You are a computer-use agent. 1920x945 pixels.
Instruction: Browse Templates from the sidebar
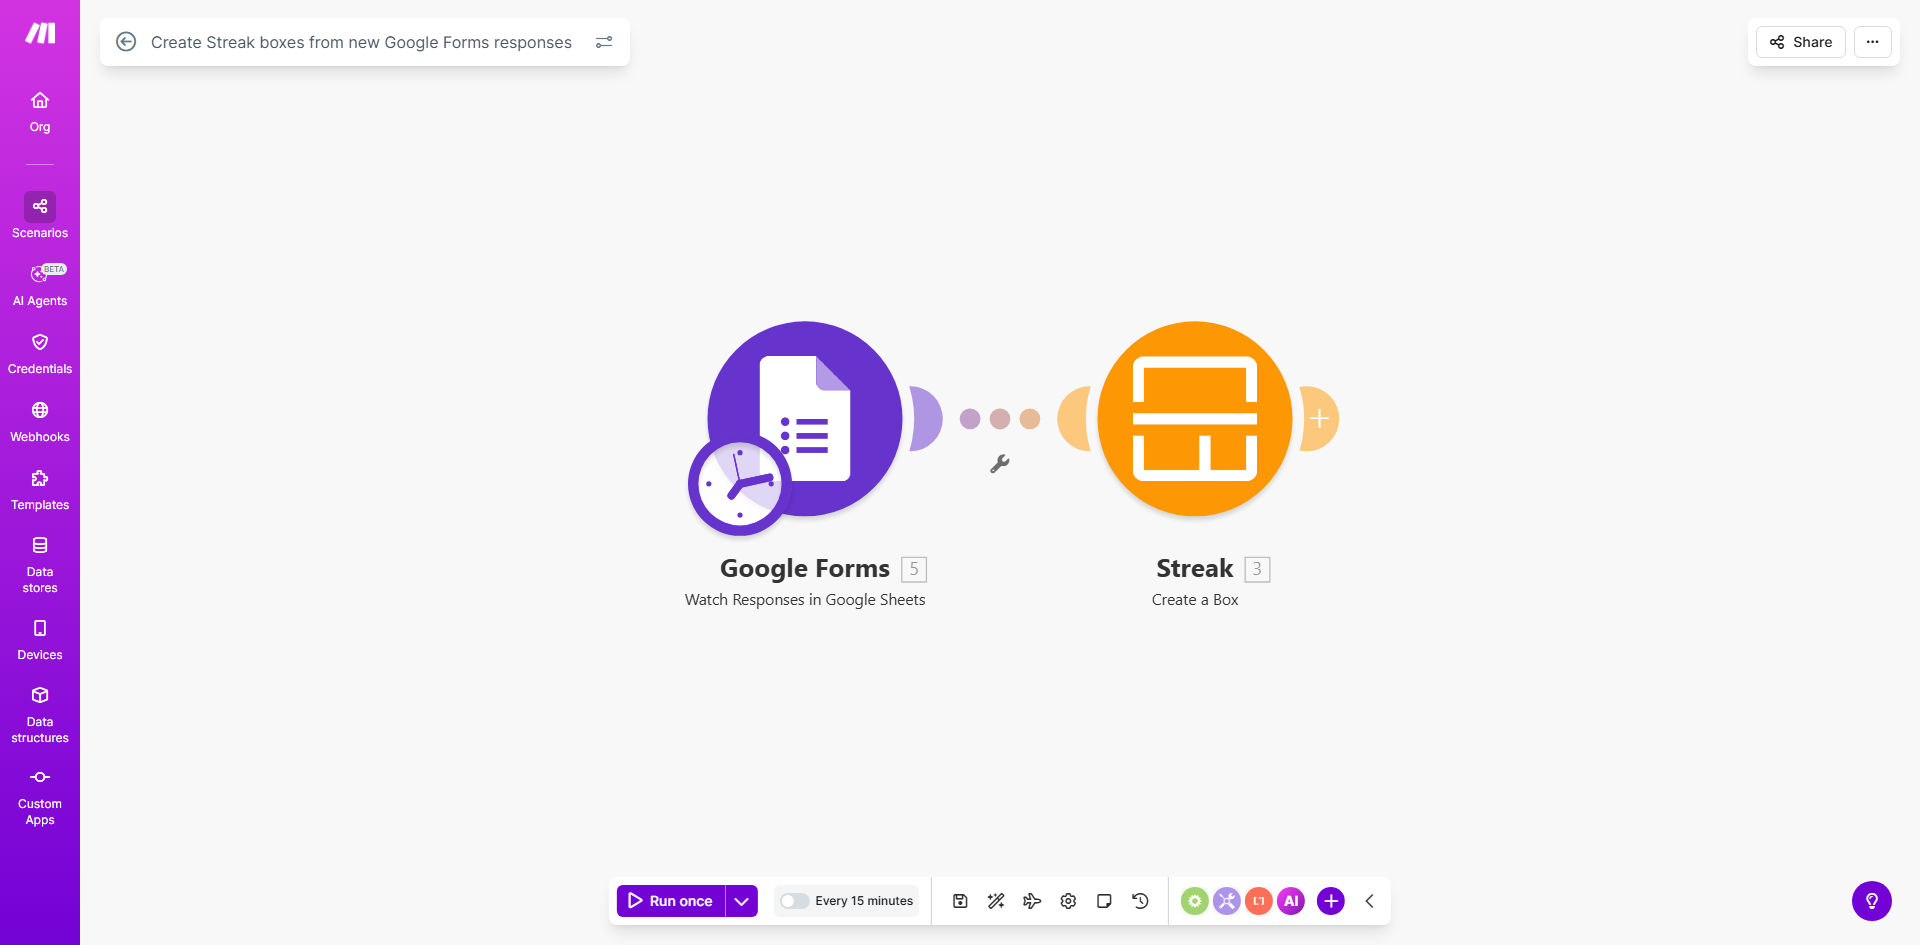[x=40, y=490]
